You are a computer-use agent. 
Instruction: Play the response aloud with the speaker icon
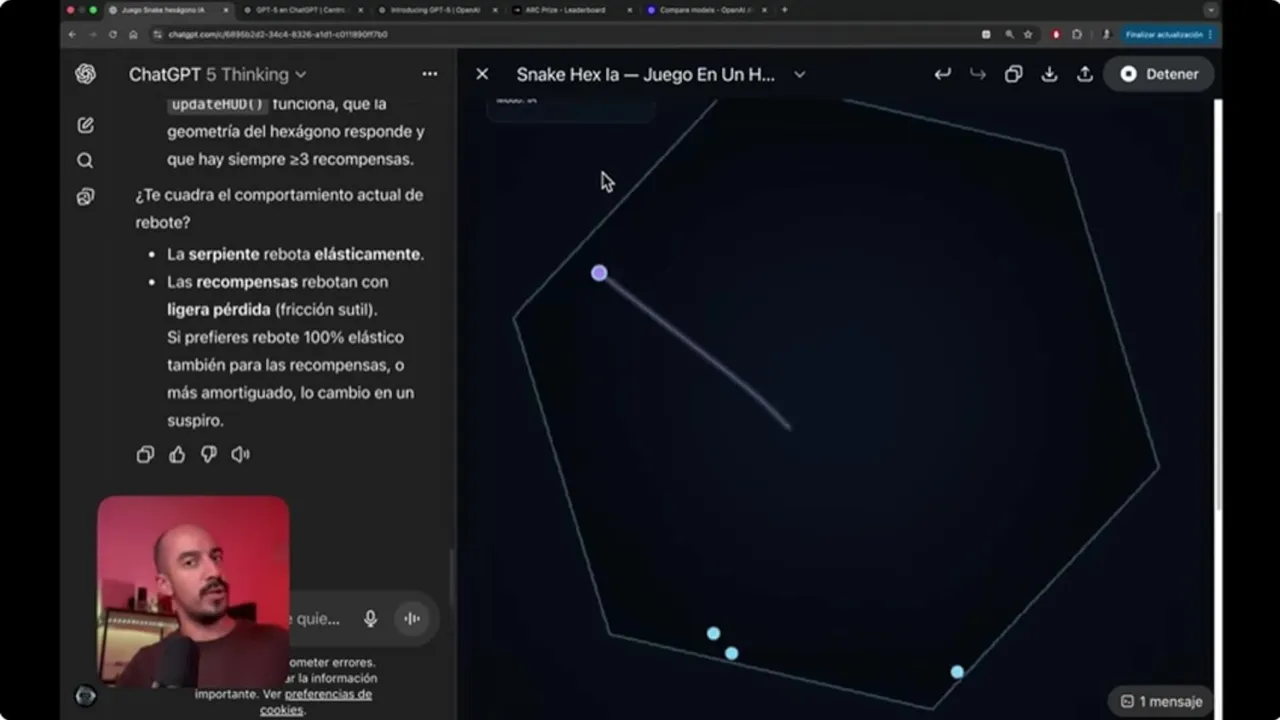(240, 455)
